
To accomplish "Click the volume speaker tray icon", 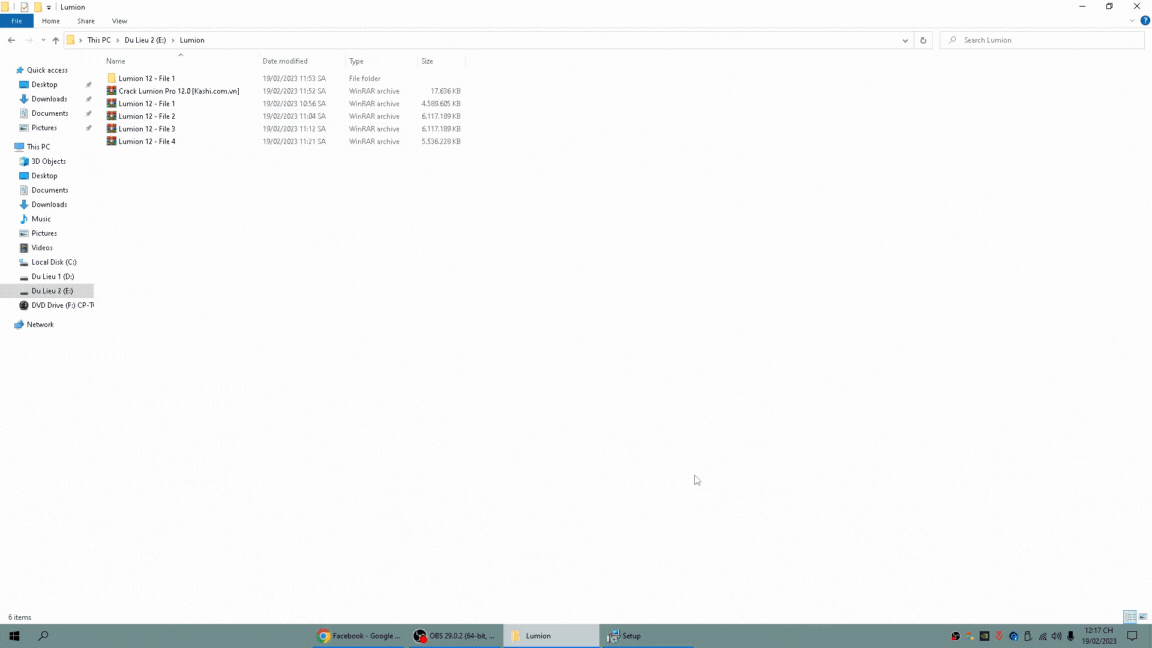I will tap(1056, 636).
